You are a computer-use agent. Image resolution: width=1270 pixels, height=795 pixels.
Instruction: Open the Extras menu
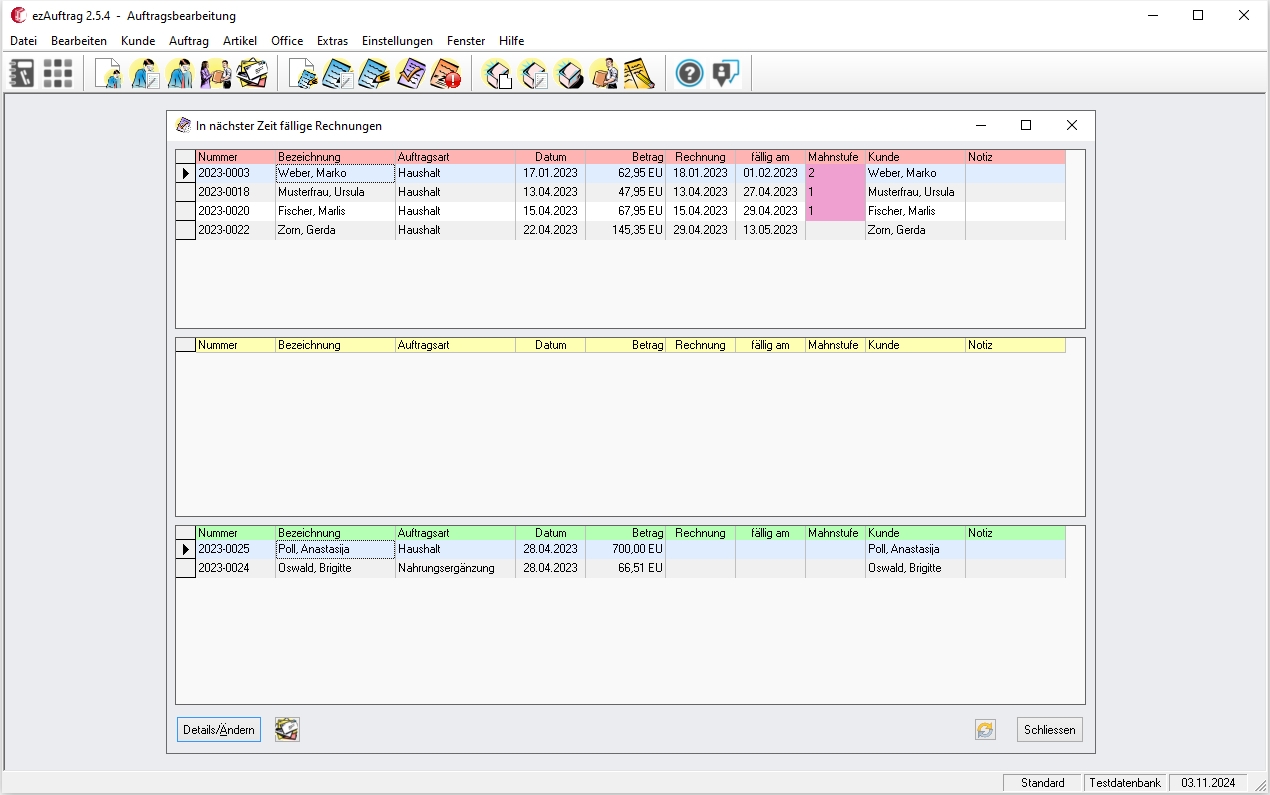pyautogui.click(x=332, y=41)
